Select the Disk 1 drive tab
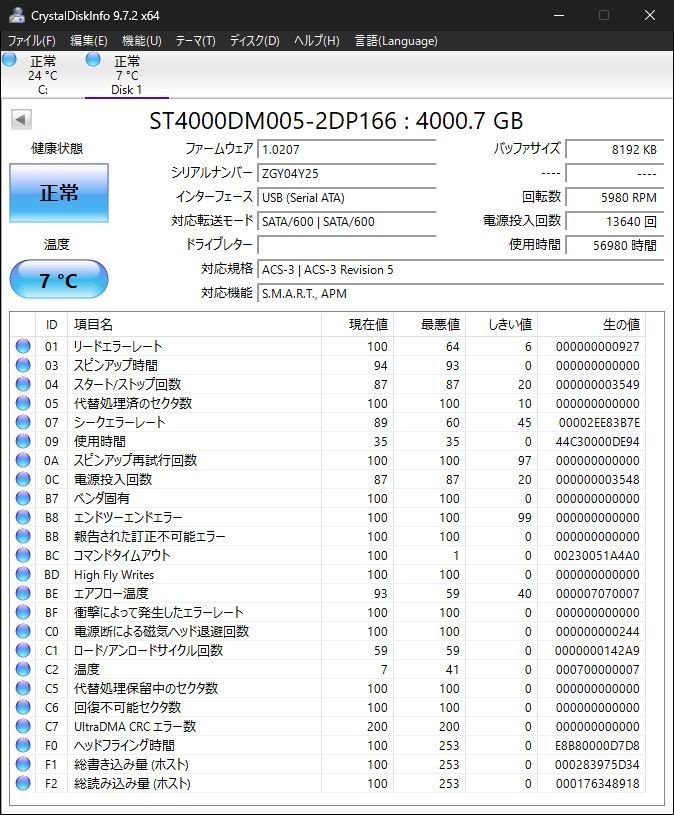The width and height of the screenshot is (674, 815). [x=126, y=75]
